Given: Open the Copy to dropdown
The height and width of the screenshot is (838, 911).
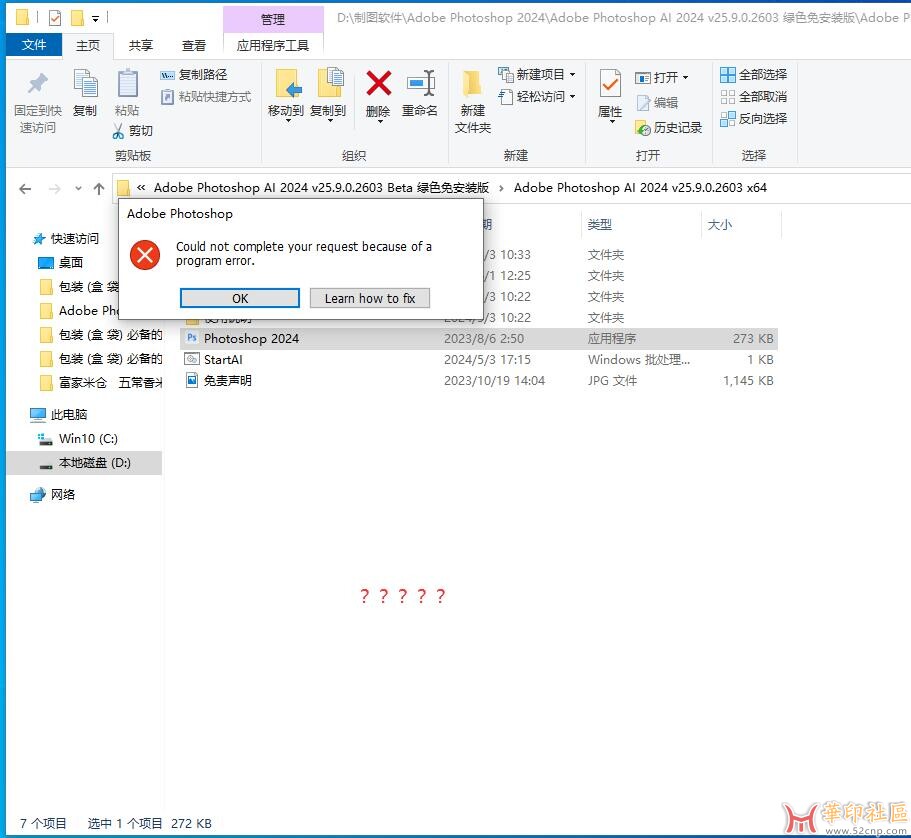Looking at the screenshot, I should point(330,120).
